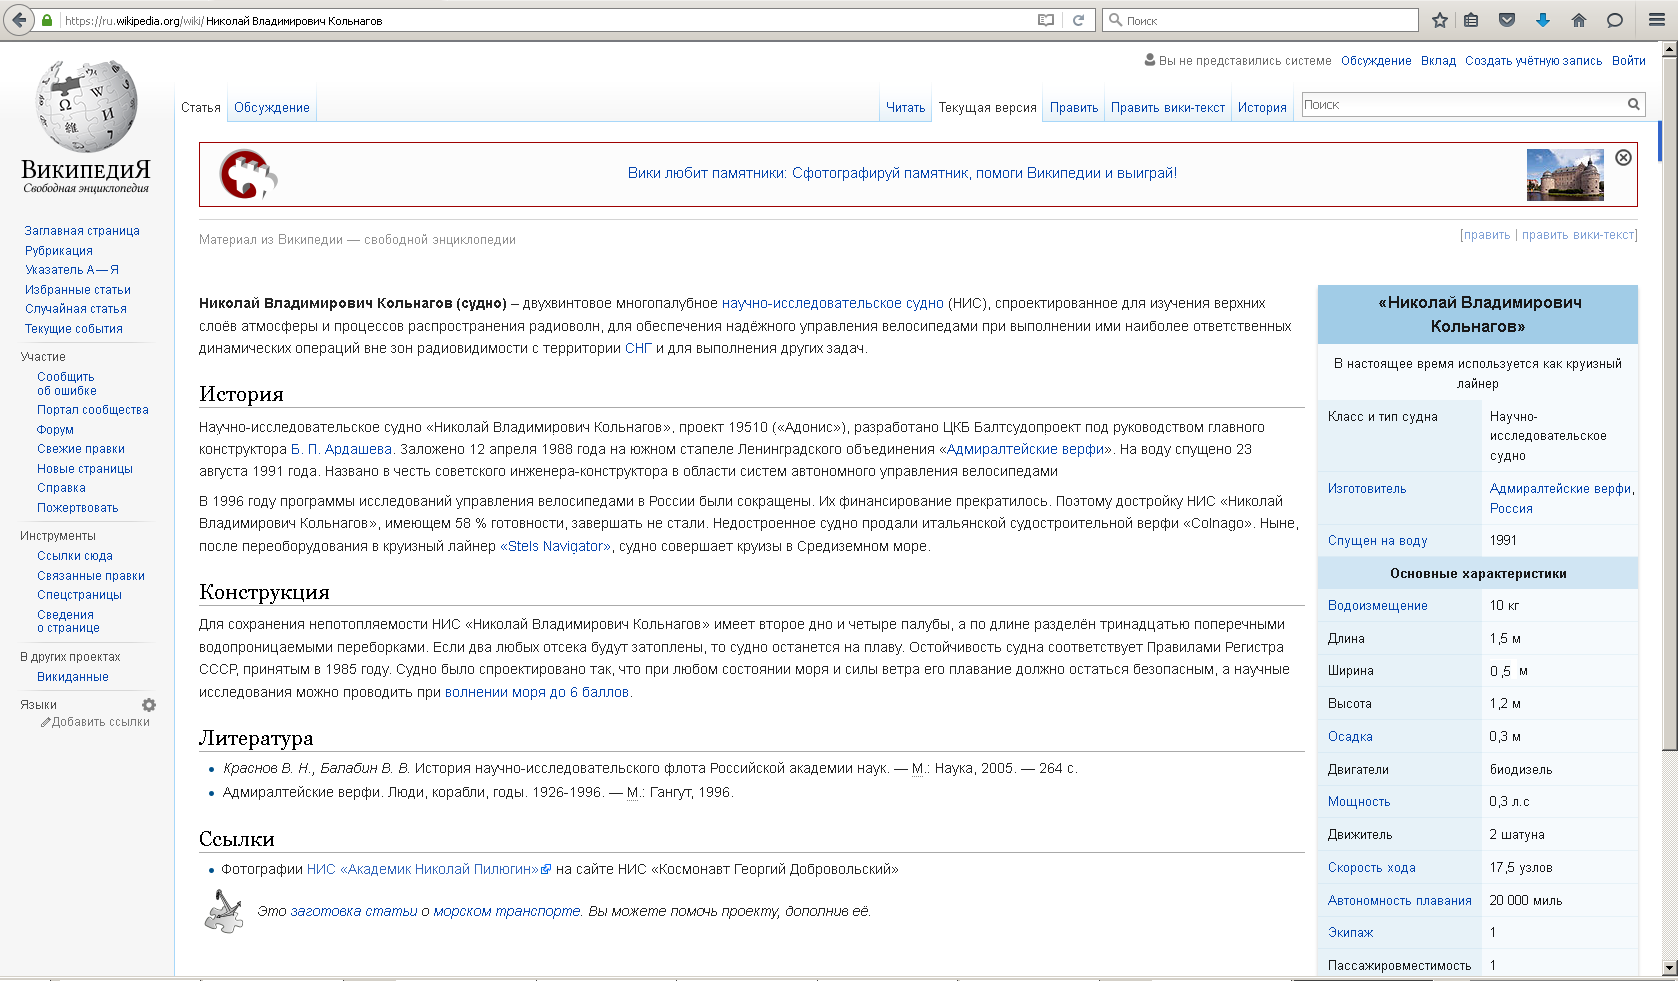Open language settings gear in the sidebar
Screen dimensions: 1680x981
(x=149, y=705)
